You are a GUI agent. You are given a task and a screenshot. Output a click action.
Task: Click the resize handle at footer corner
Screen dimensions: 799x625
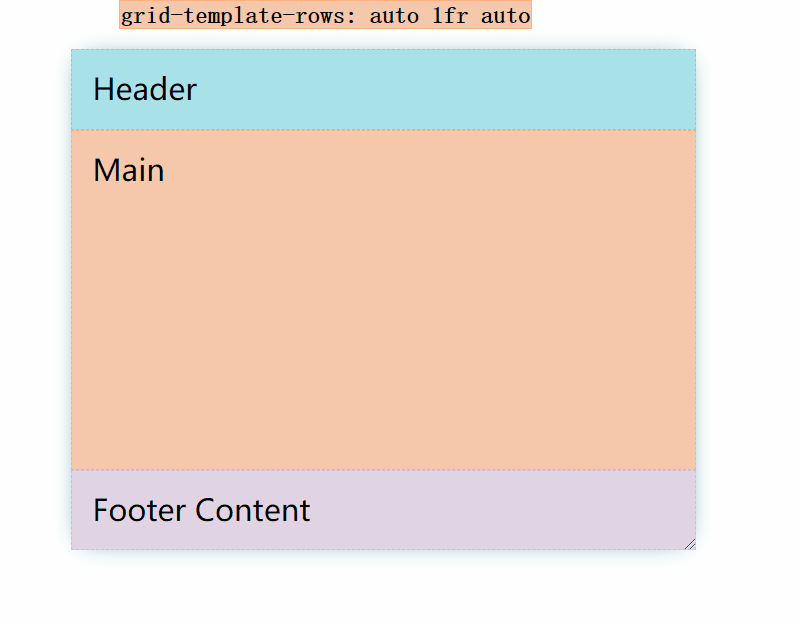[x=690, y=545]
